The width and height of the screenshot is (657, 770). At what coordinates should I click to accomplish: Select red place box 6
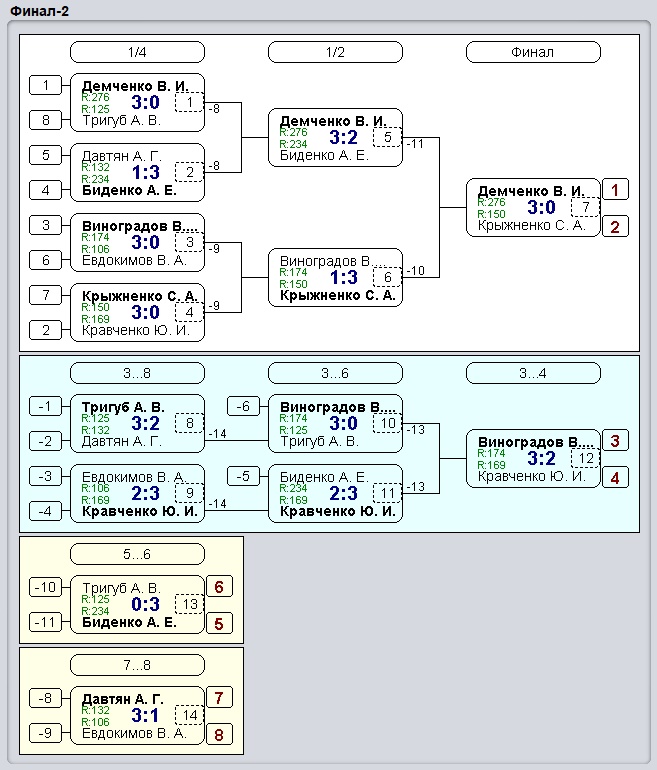(x=219, y=586)
